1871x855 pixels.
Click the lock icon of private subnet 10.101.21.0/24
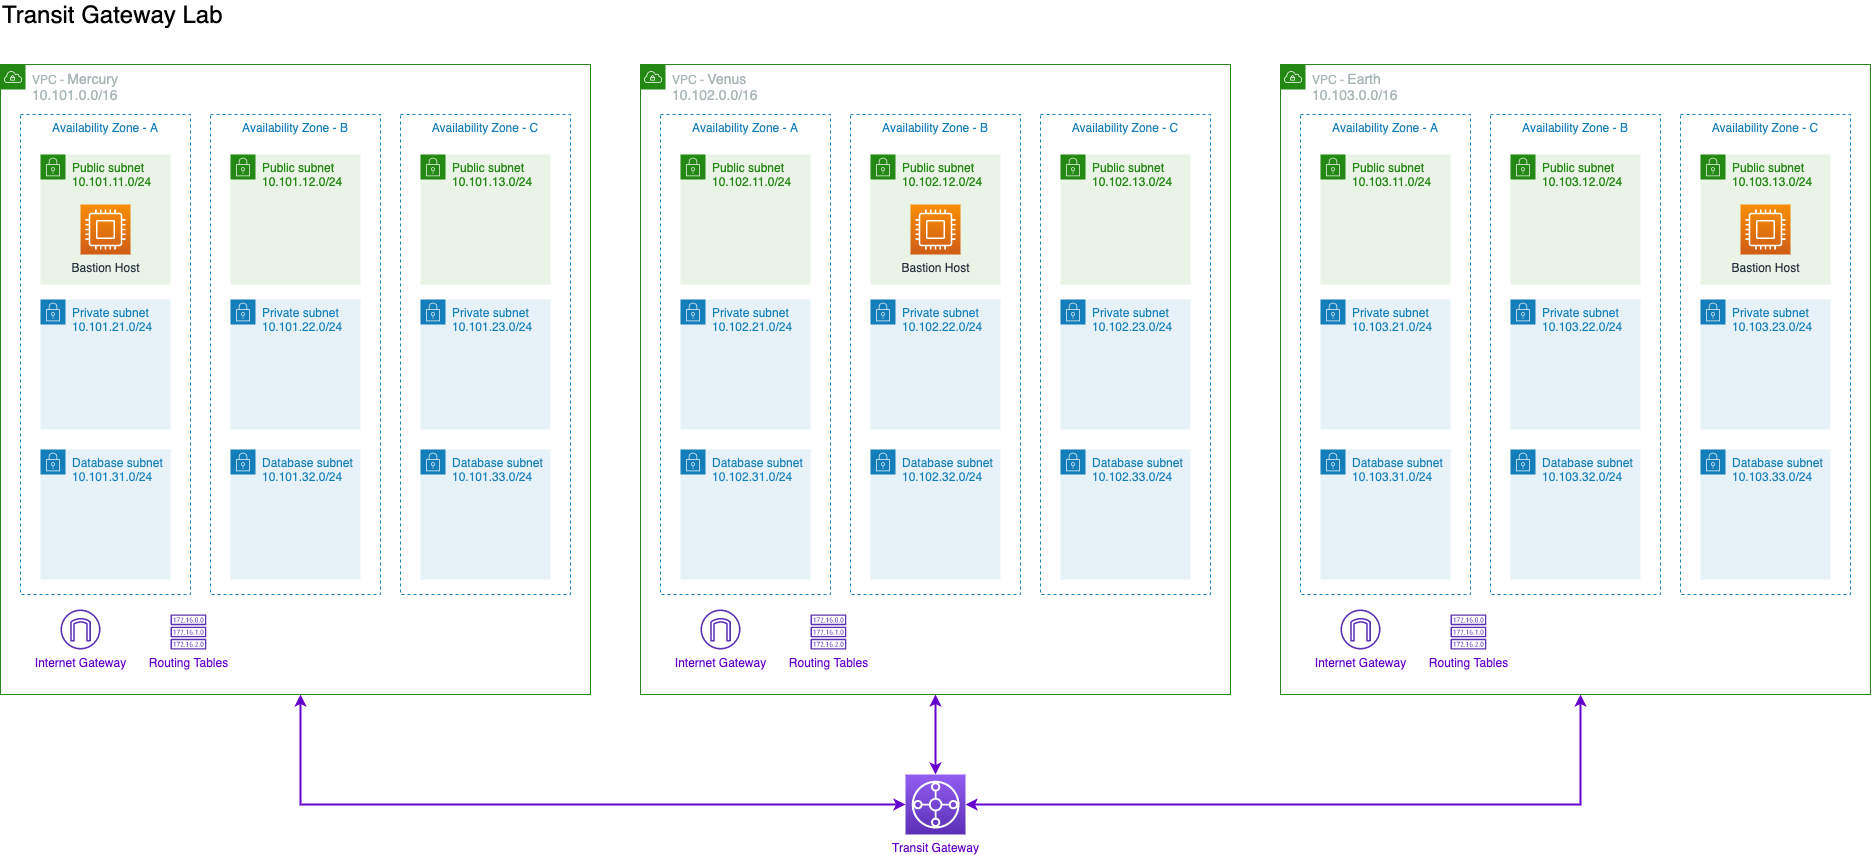click(53, 312)
